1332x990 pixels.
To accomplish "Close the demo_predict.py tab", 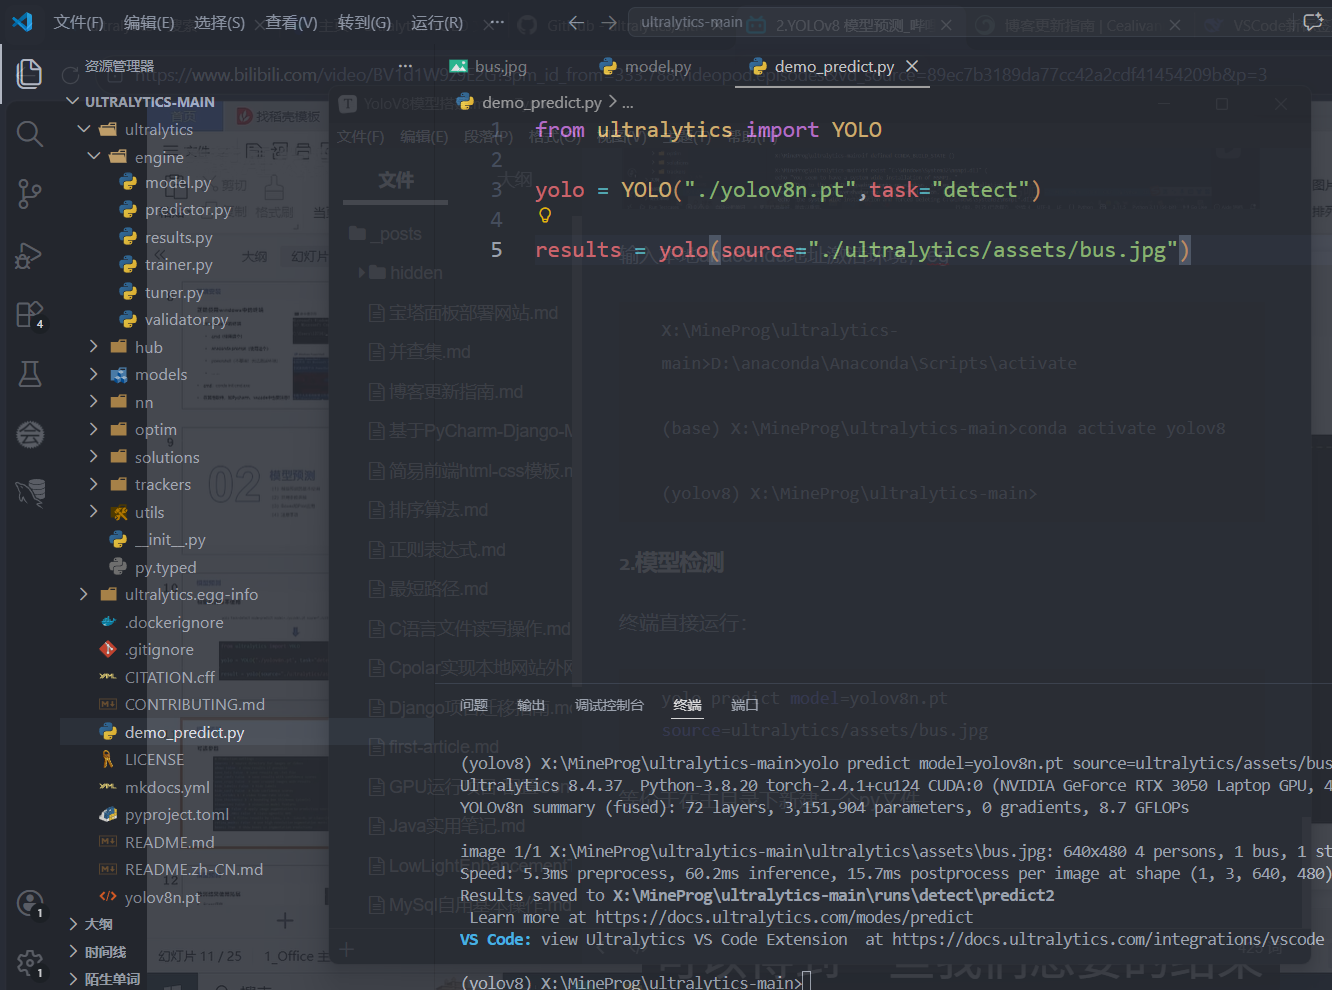I will point(912,66).
